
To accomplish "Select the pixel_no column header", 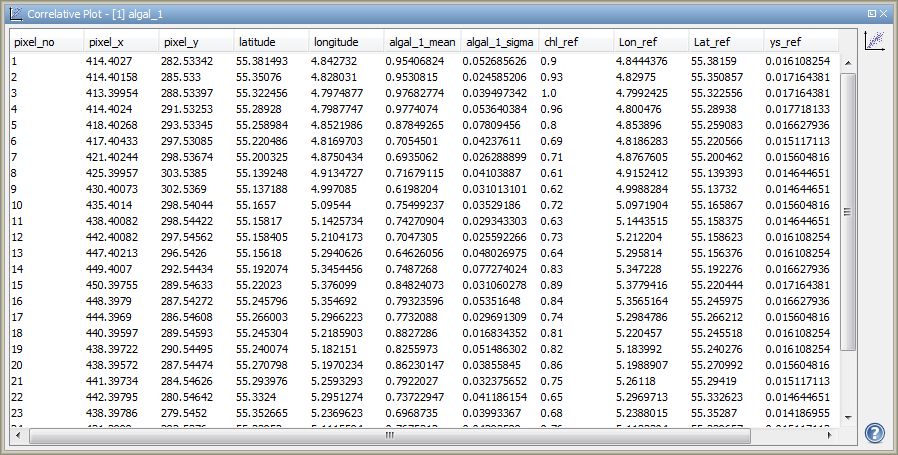I will [x=45, y=43].
